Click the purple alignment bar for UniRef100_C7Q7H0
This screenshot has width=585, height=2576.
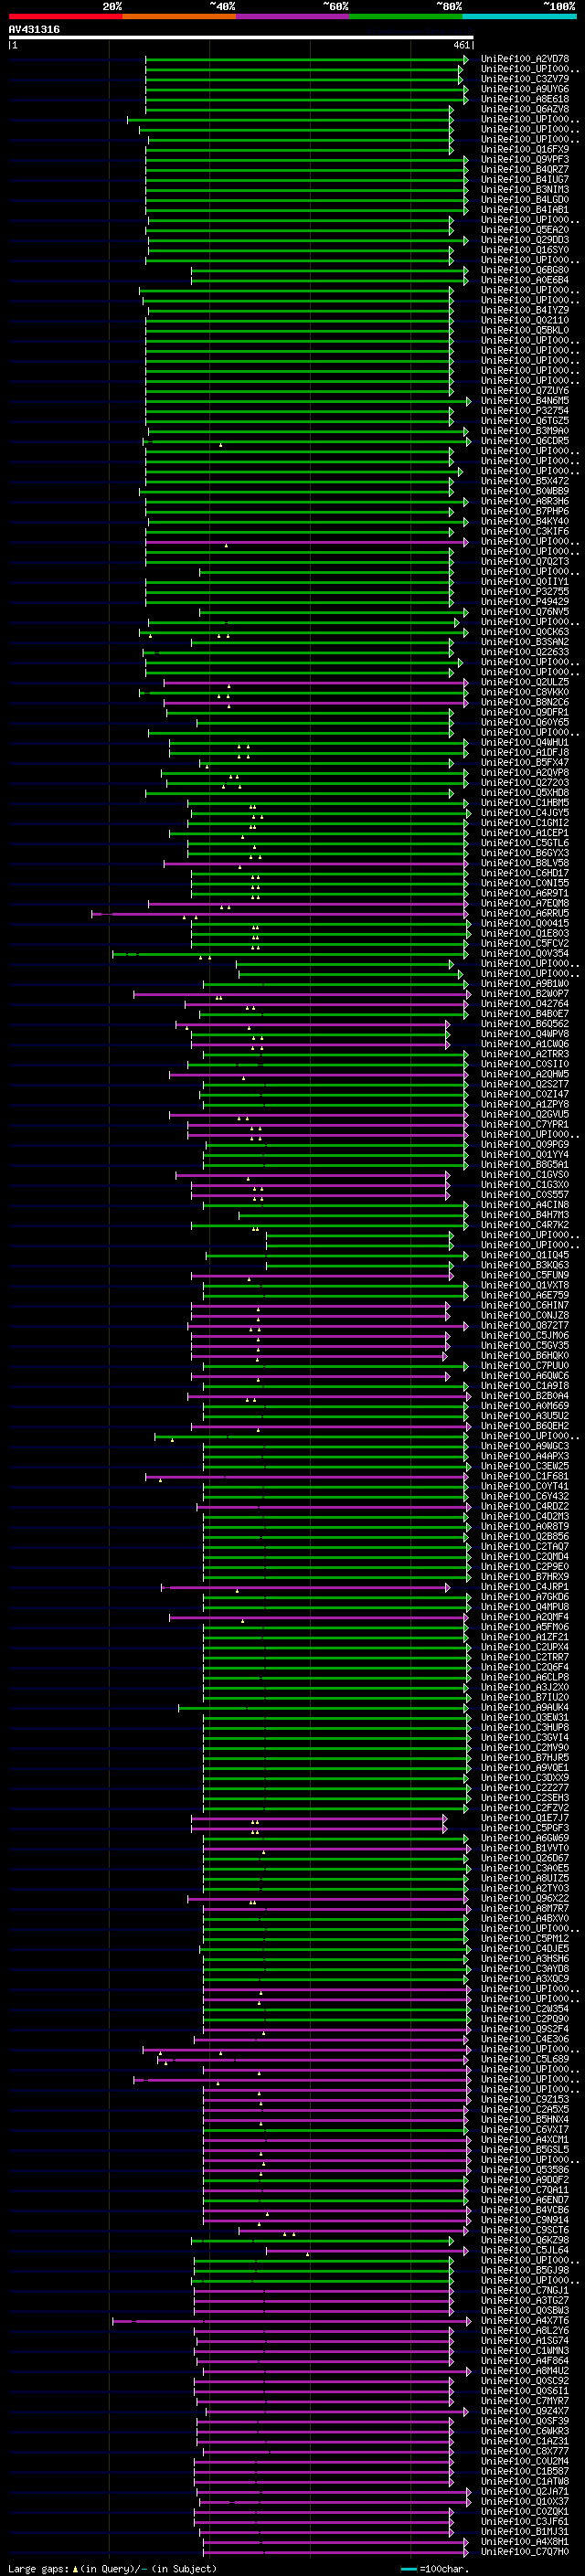335,2552
